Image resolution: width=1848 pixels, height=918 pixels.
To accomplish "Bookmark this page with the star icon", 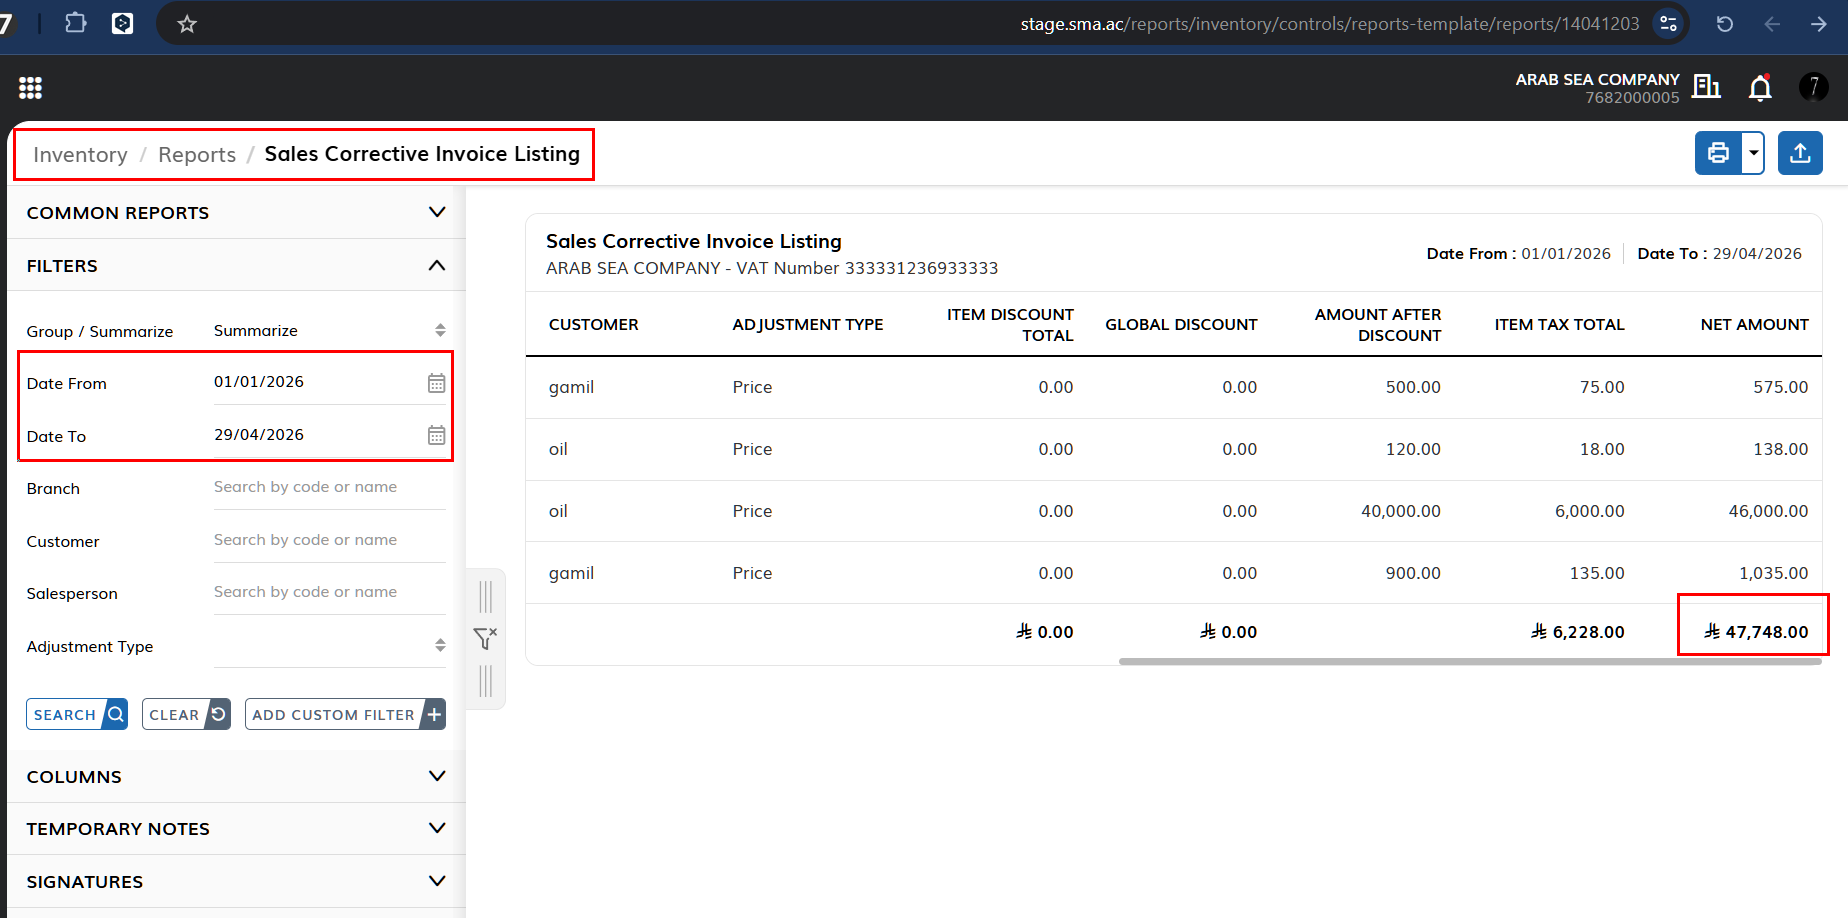I will (x=187, y=23).
